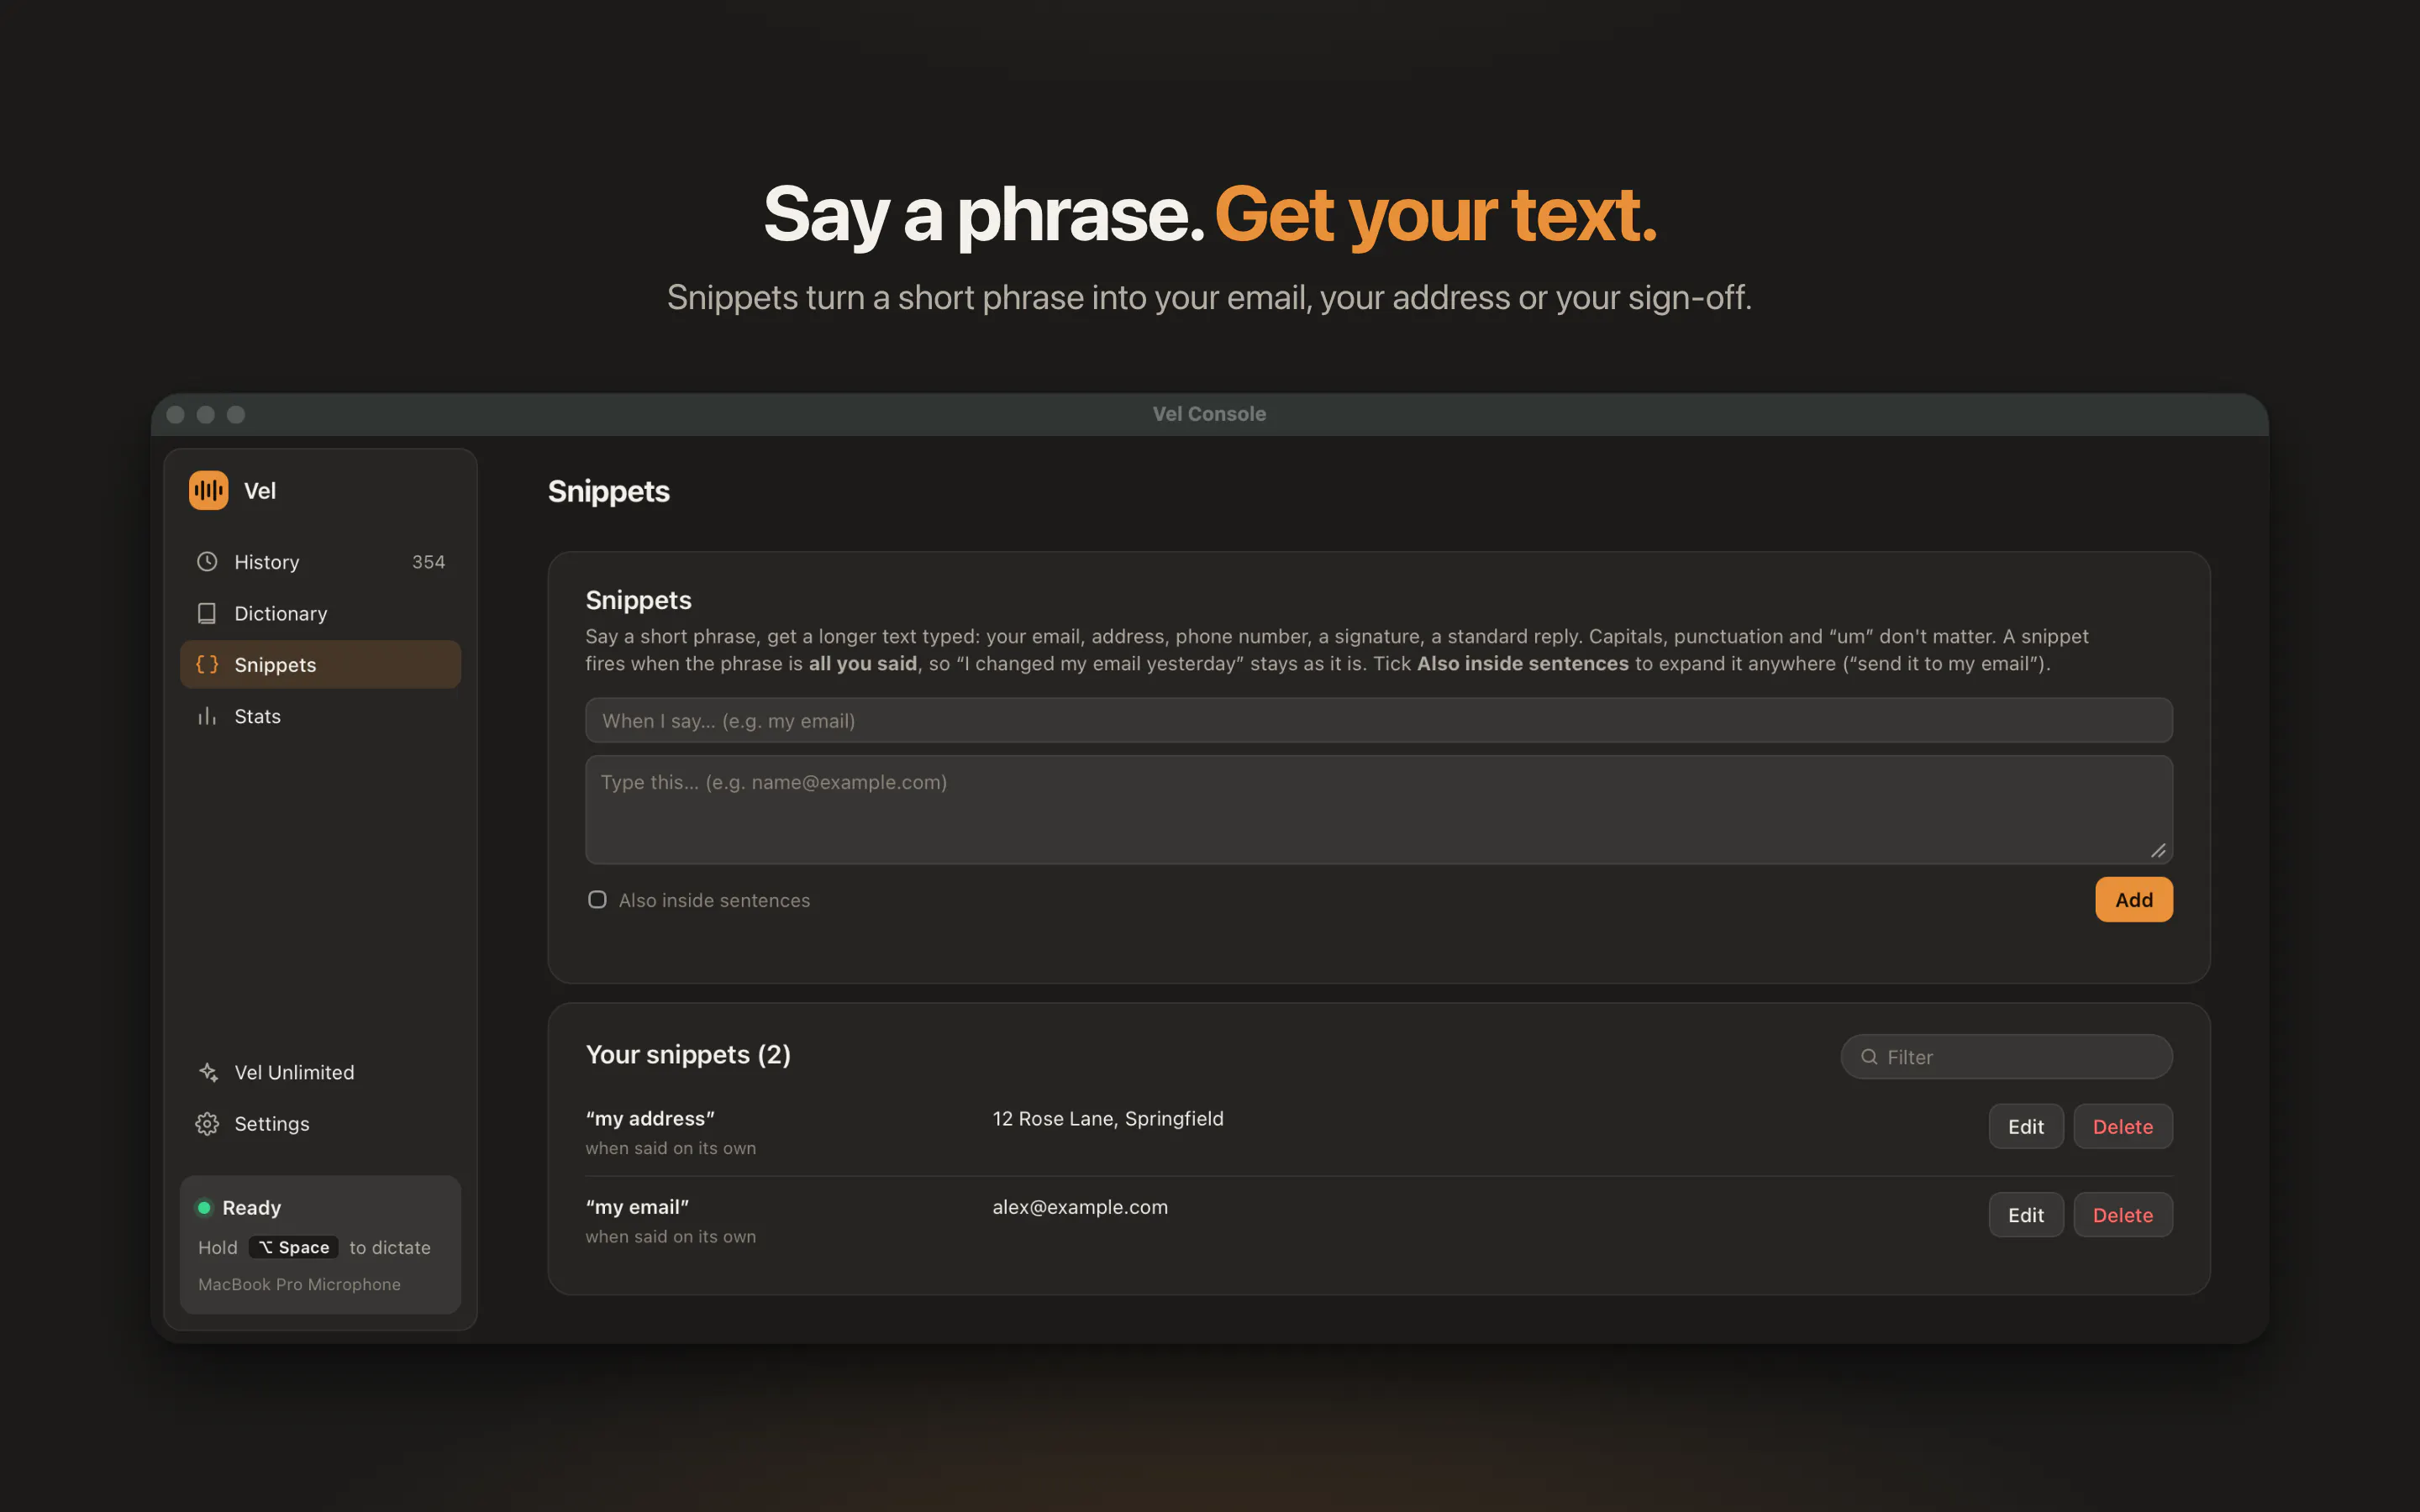Open Settings from the sidebar
Image resolution: width=2420 pixels, height=1512 pixels.
pyautogui.click(x=320, y=1124)
